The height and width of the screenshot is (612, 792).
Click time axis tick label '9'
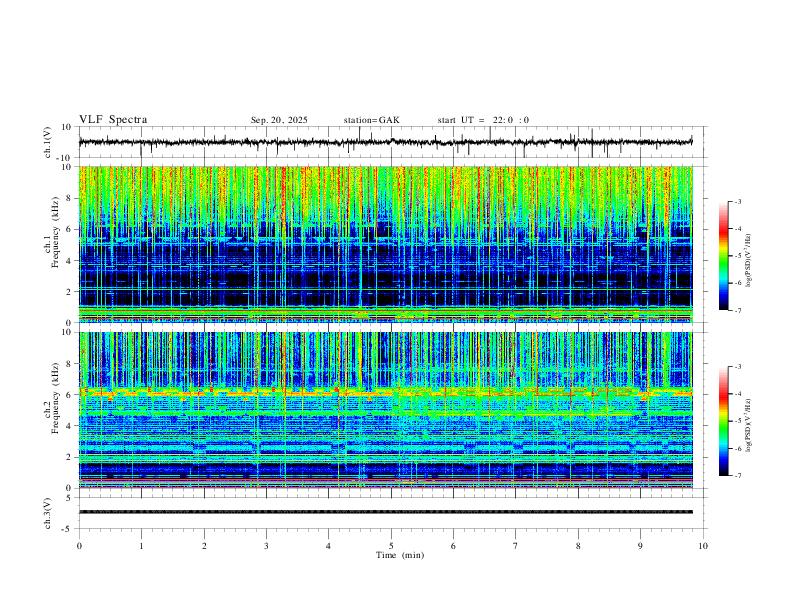coord(640,546)
